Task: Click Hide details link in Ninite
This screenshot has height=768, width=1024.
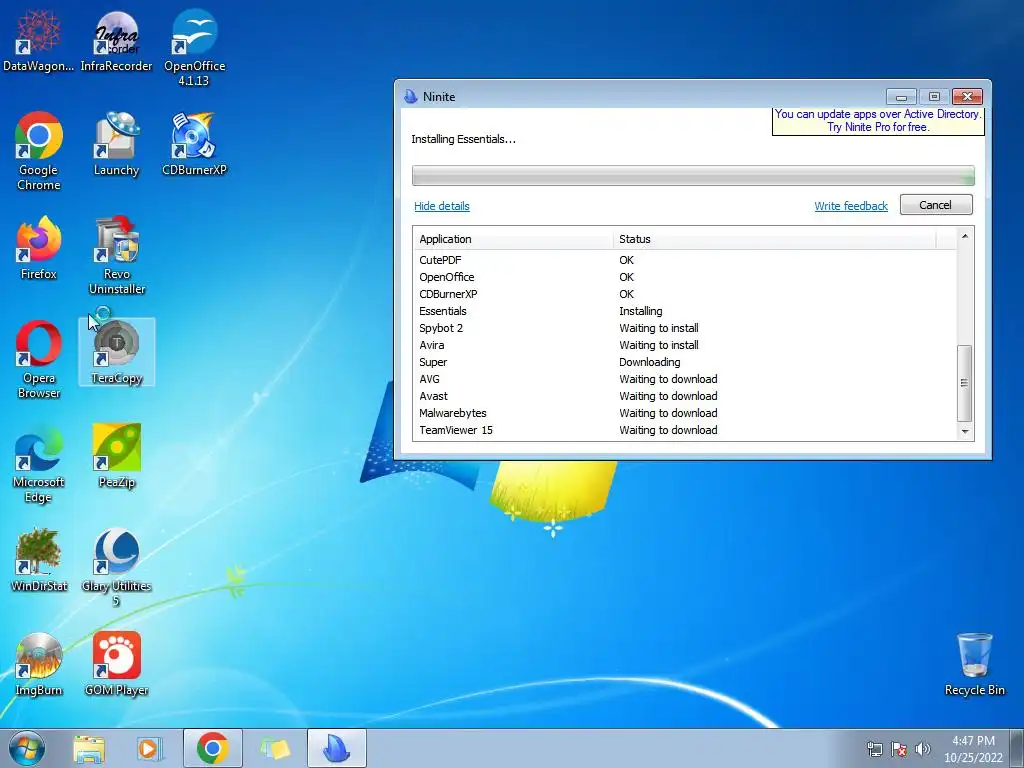Action: [x=441, y=206]
